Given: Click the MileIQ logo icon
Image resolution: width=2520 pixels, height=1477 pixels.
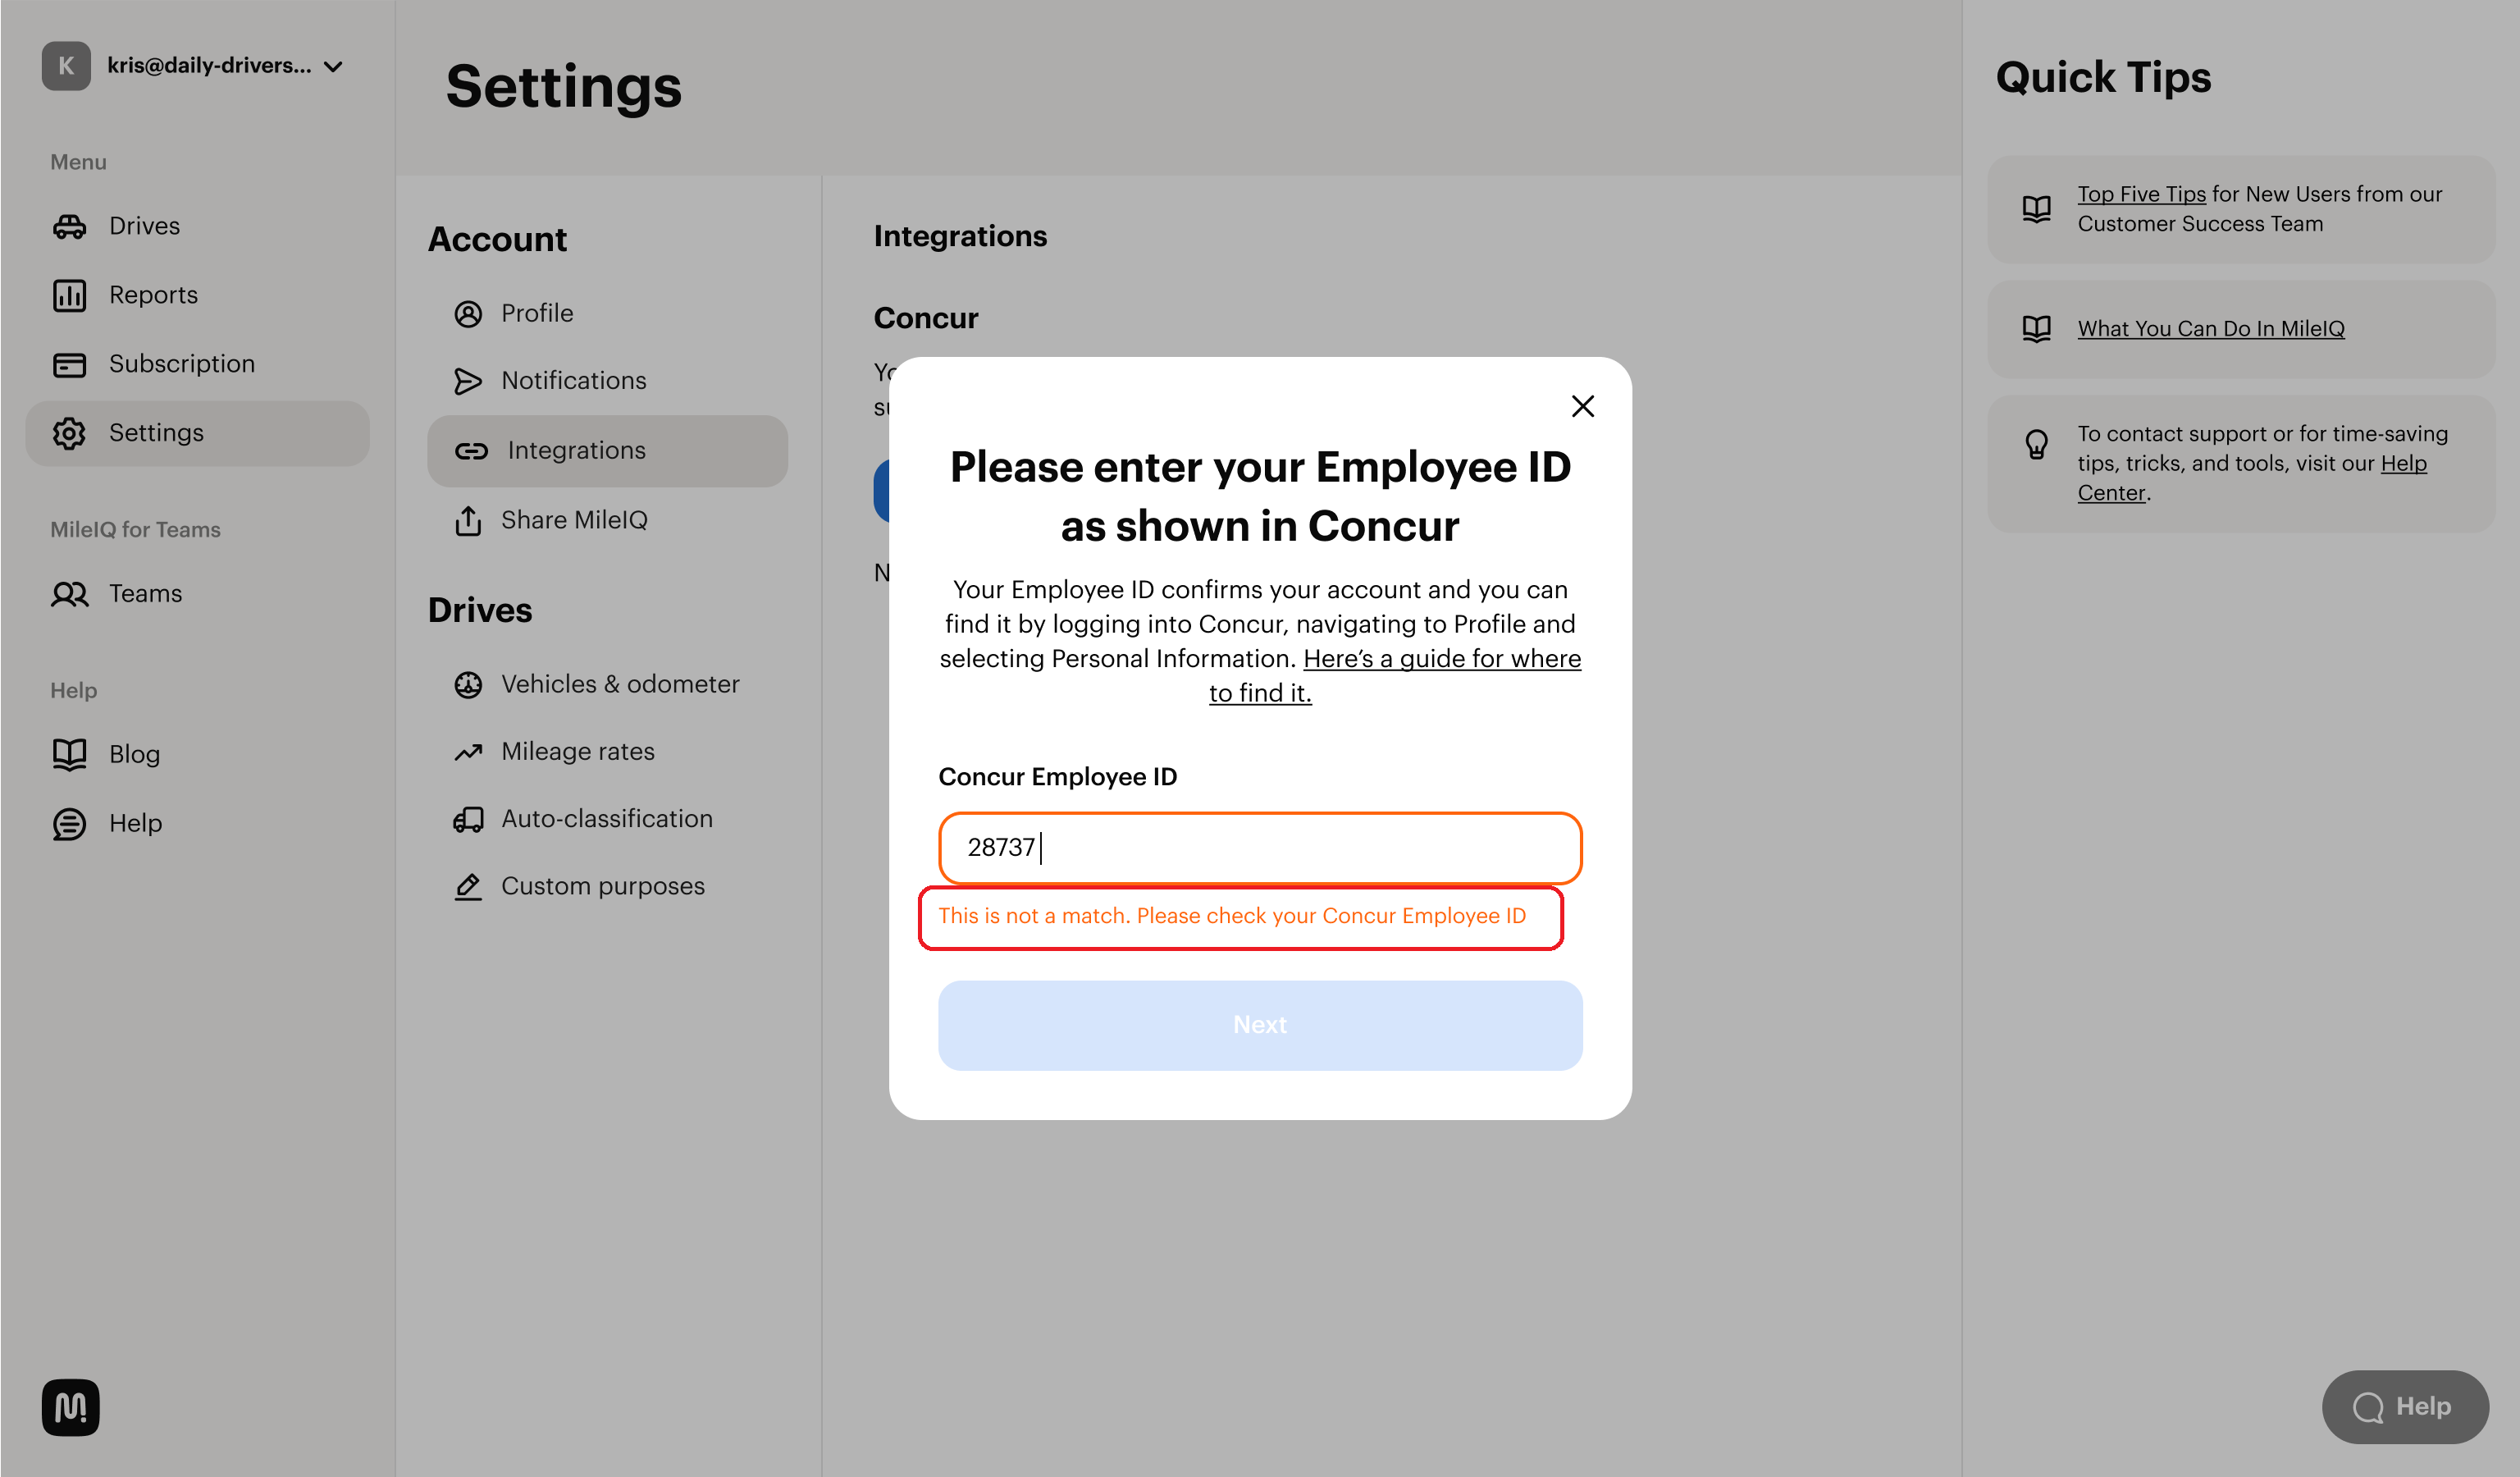Looking at the screenshot, I should click(x=70, y=1407).
